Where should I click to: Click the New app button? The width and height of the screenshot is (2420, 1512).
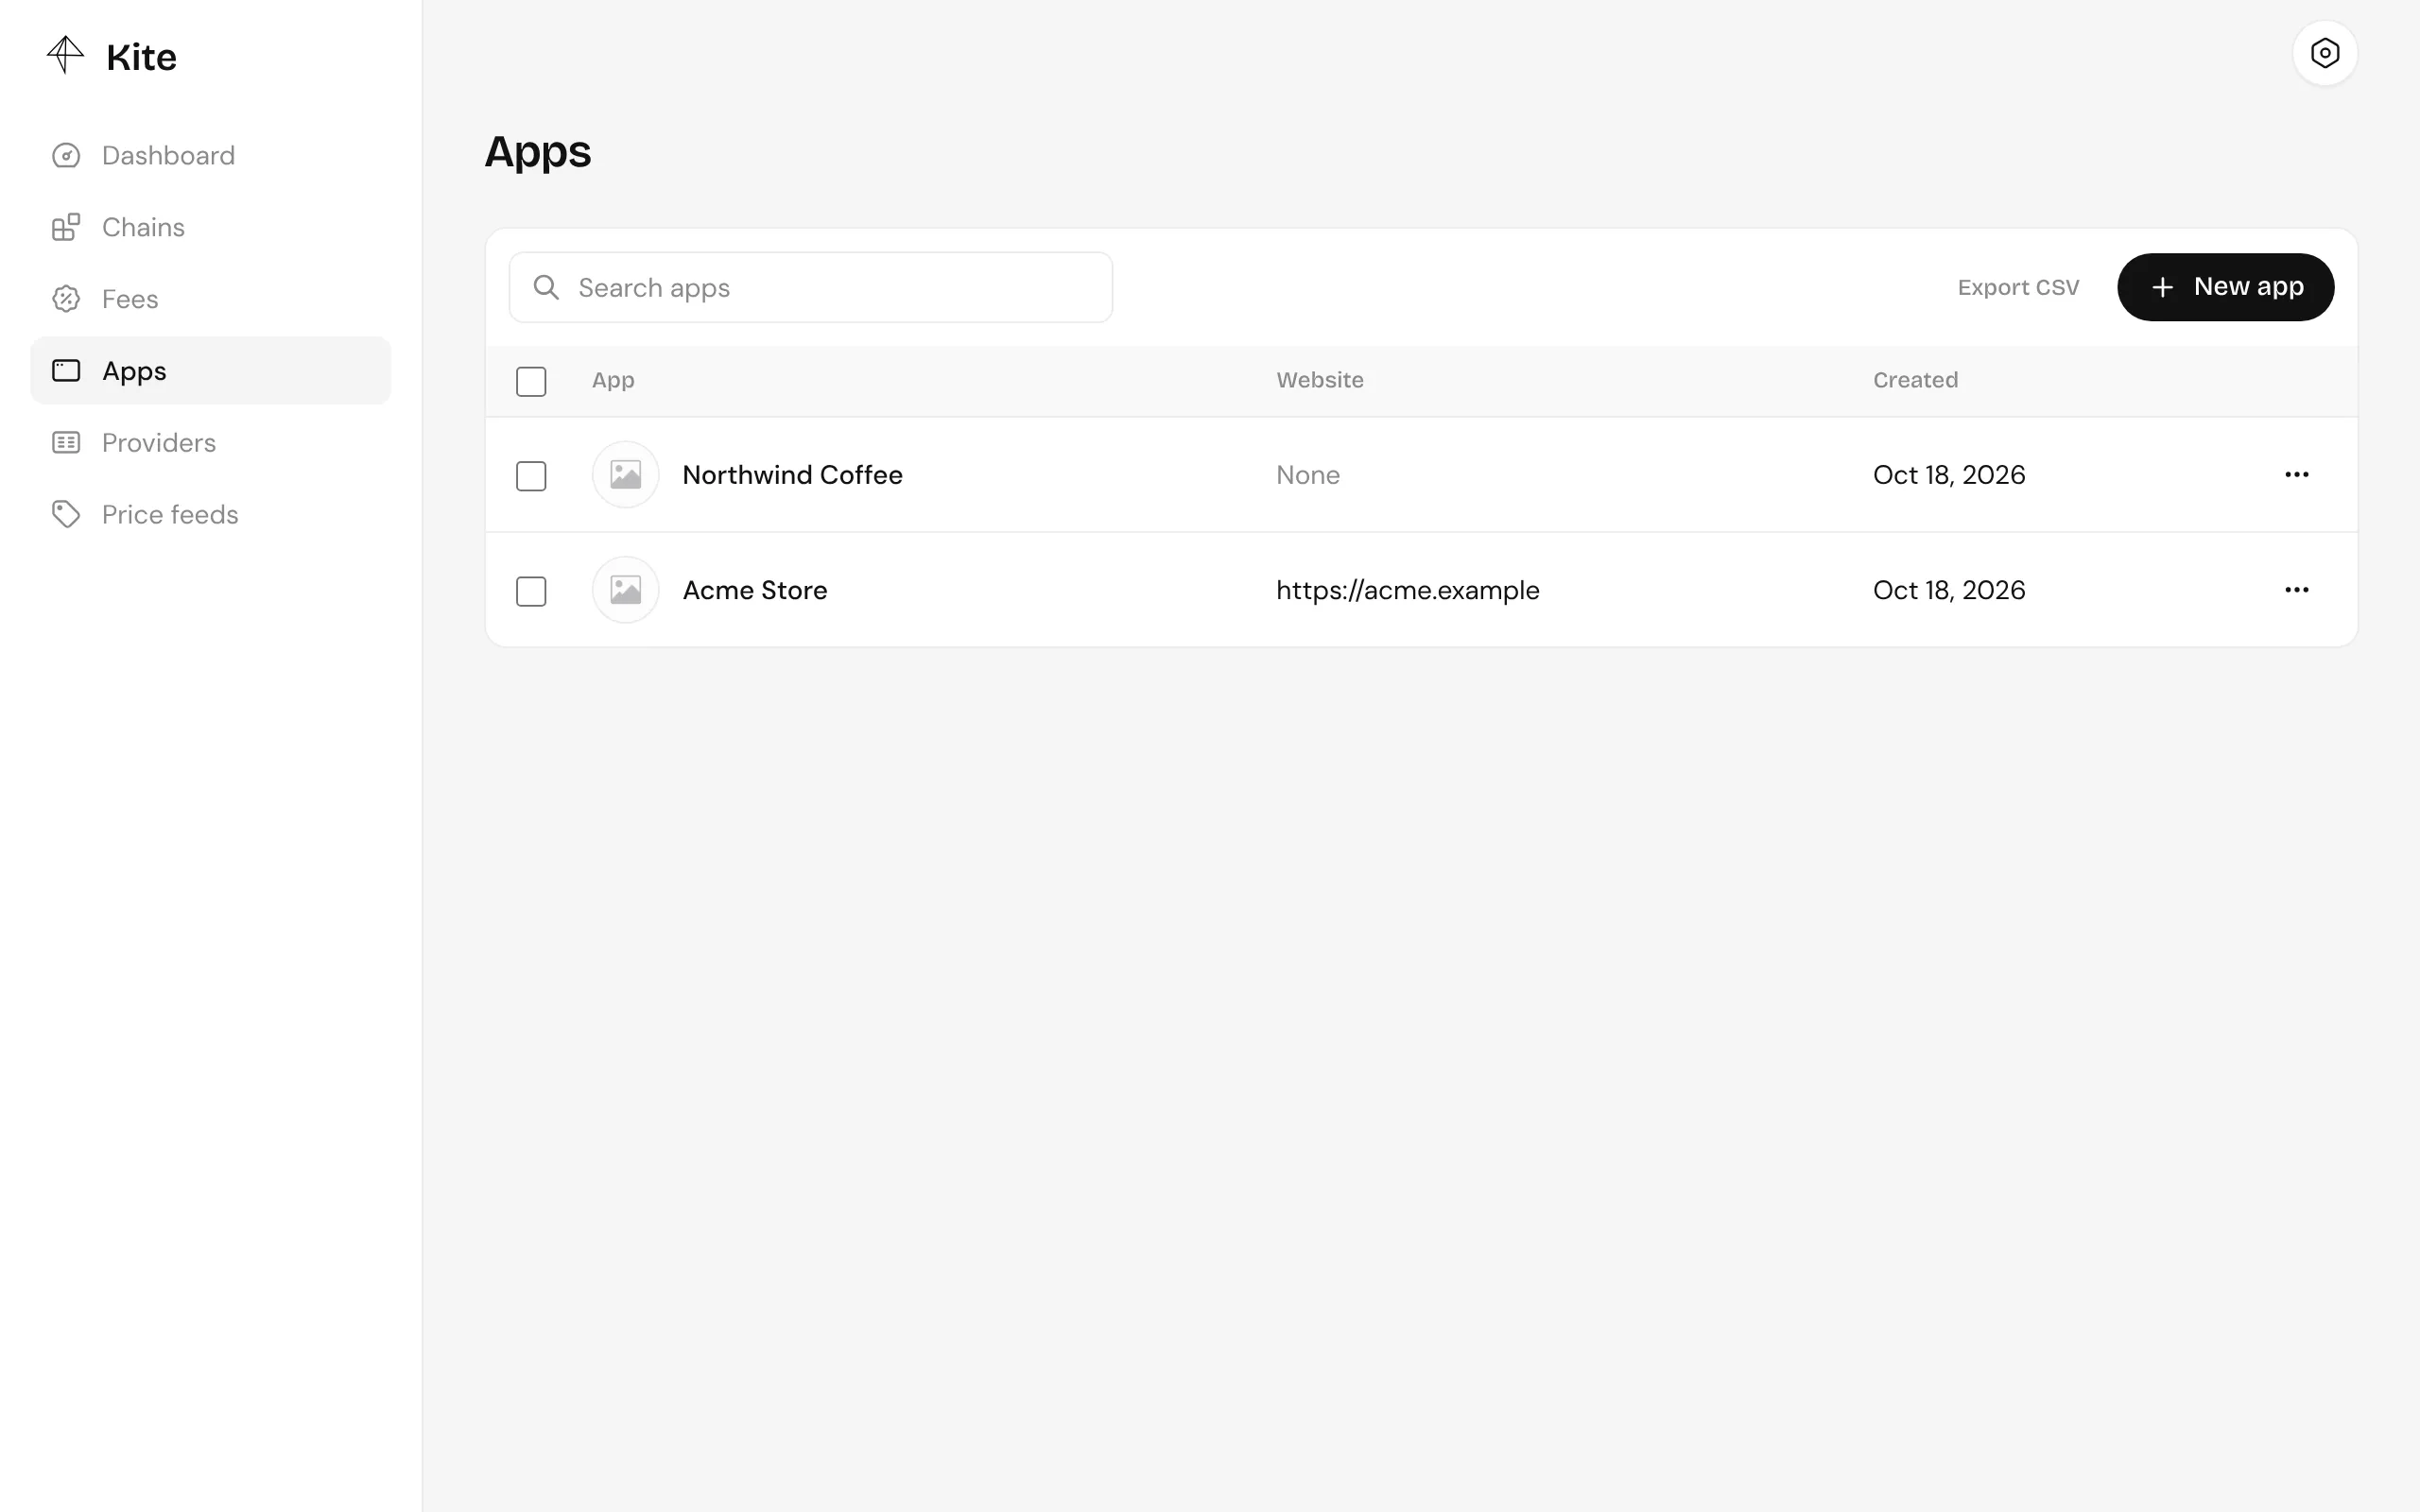tap(2225, 287)
